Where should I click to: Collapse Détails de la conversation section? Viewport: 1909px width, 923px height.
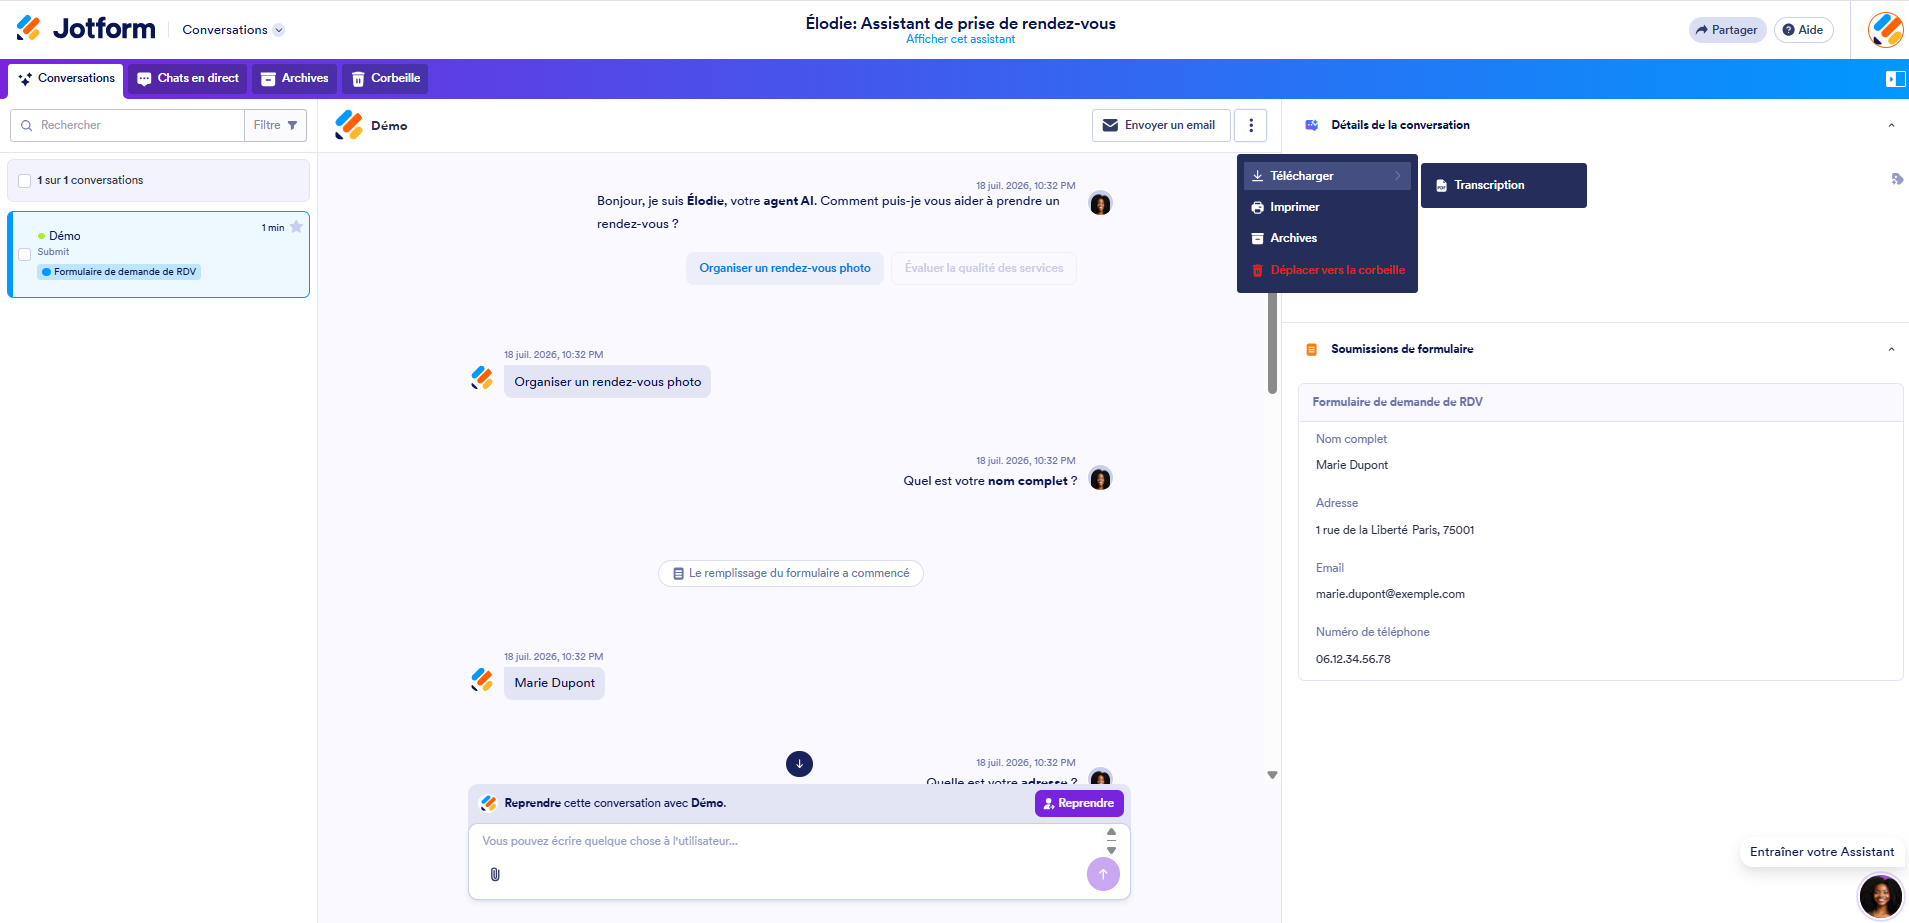pos(1891,125)
